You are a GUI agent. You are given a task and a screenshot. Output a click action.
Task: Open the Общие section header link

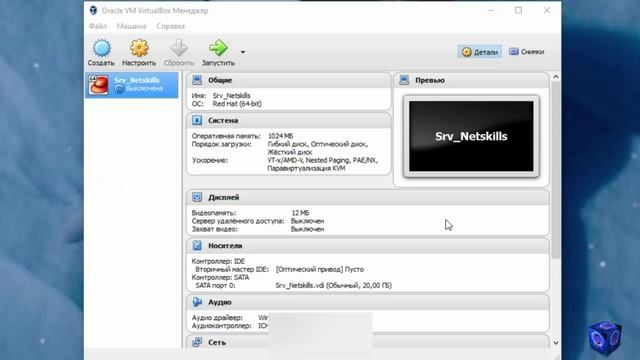(220, 80)
